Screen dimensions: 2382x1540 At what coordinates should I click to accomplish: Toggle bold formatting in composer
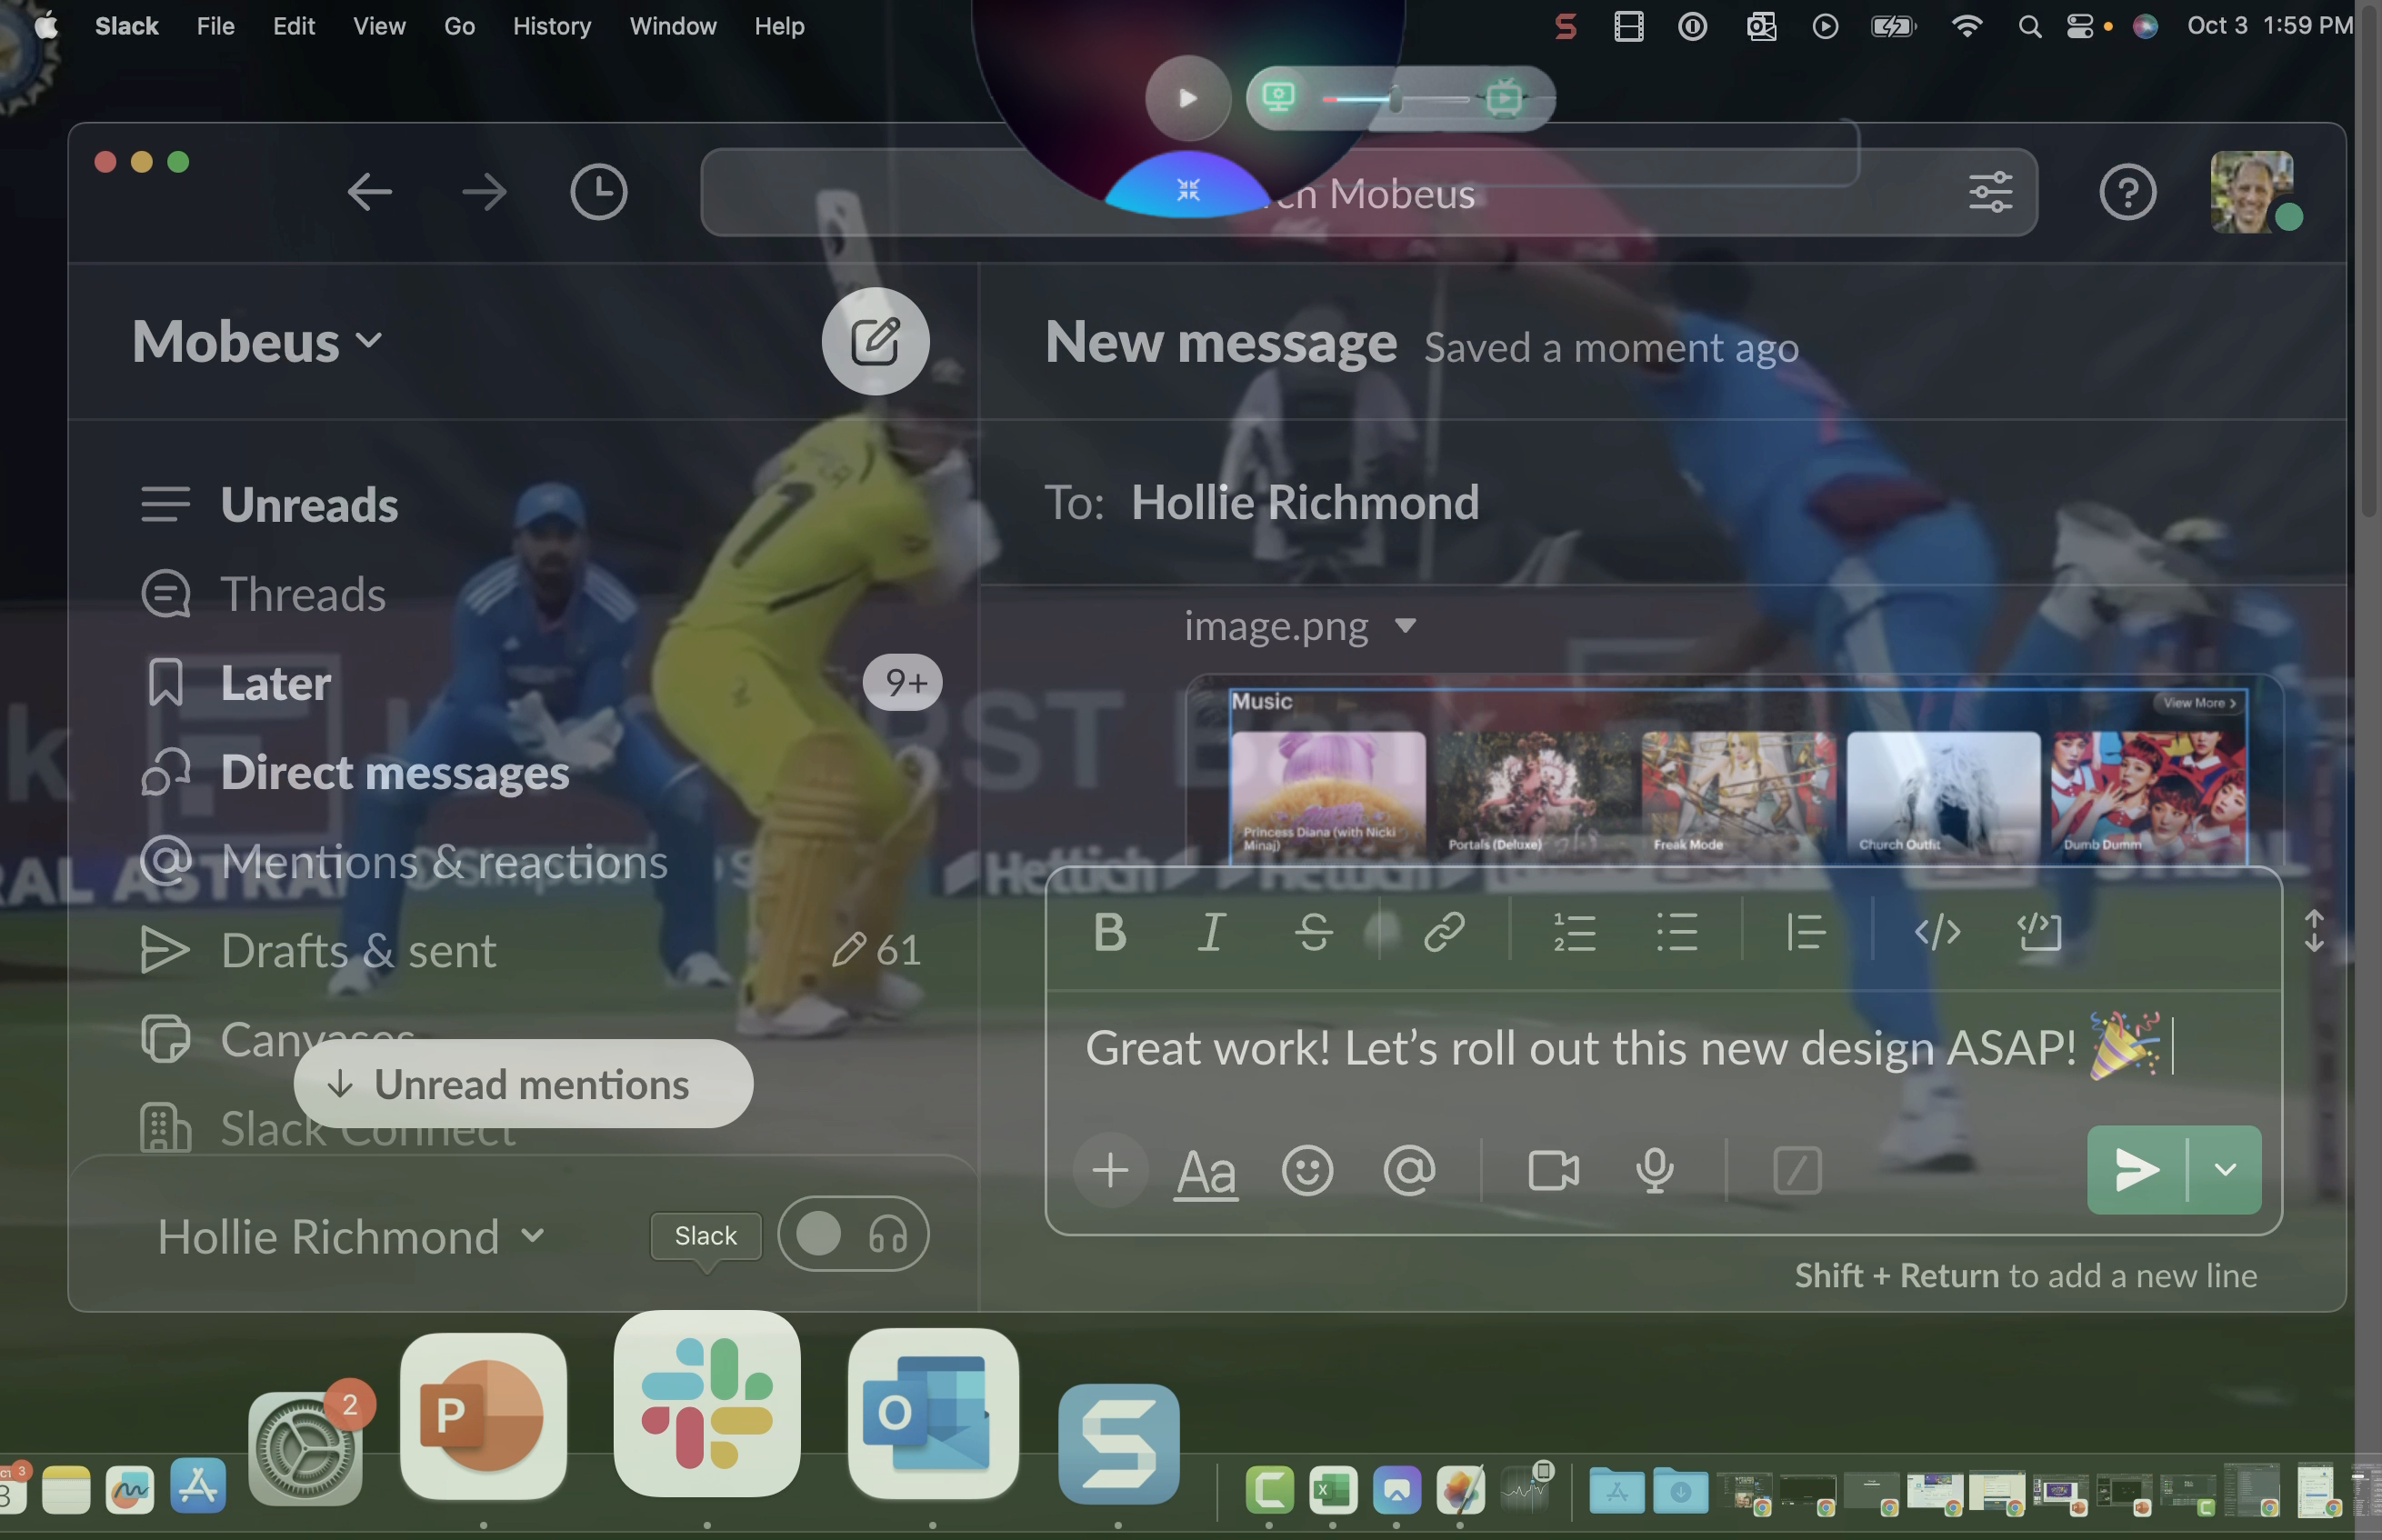1109,932
